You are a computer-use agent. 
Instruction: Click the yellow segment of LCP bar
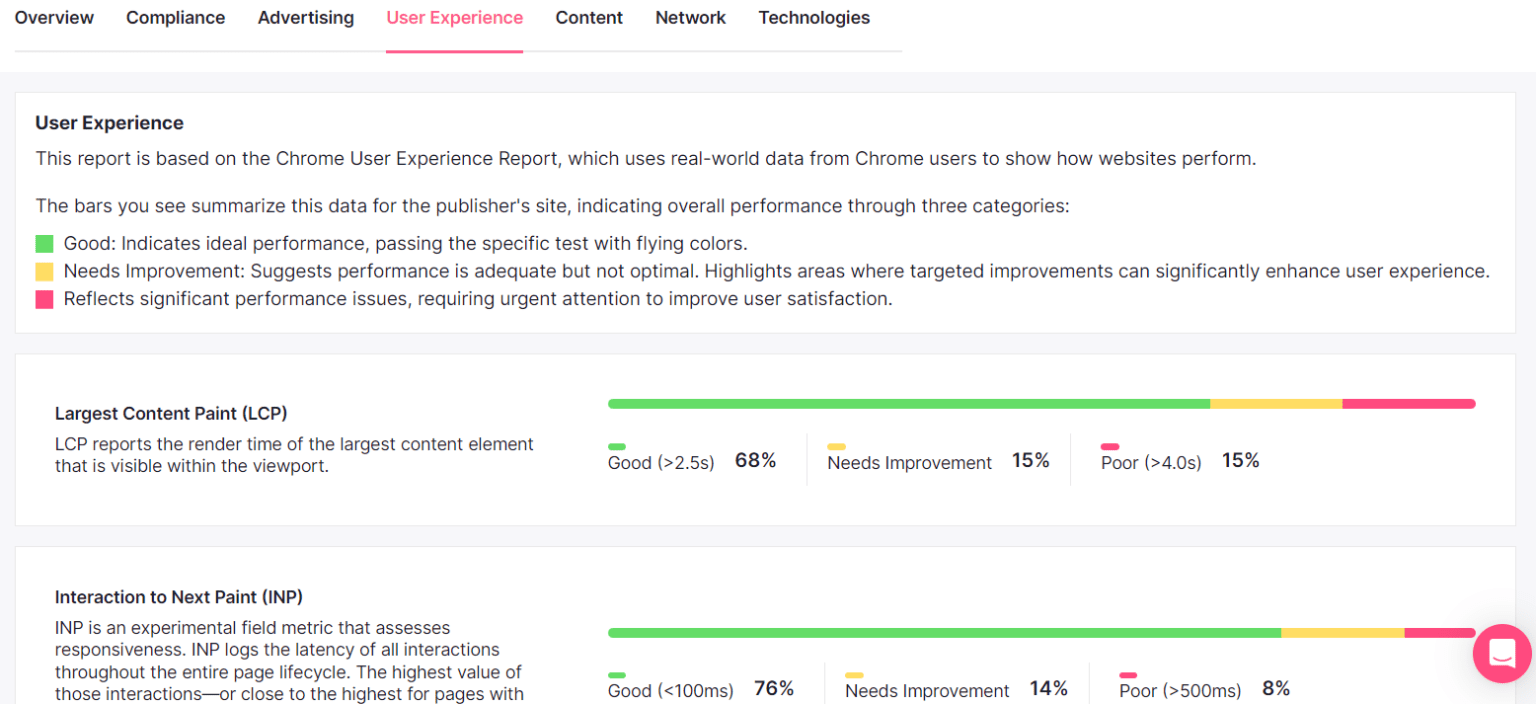coord(1276,404)
